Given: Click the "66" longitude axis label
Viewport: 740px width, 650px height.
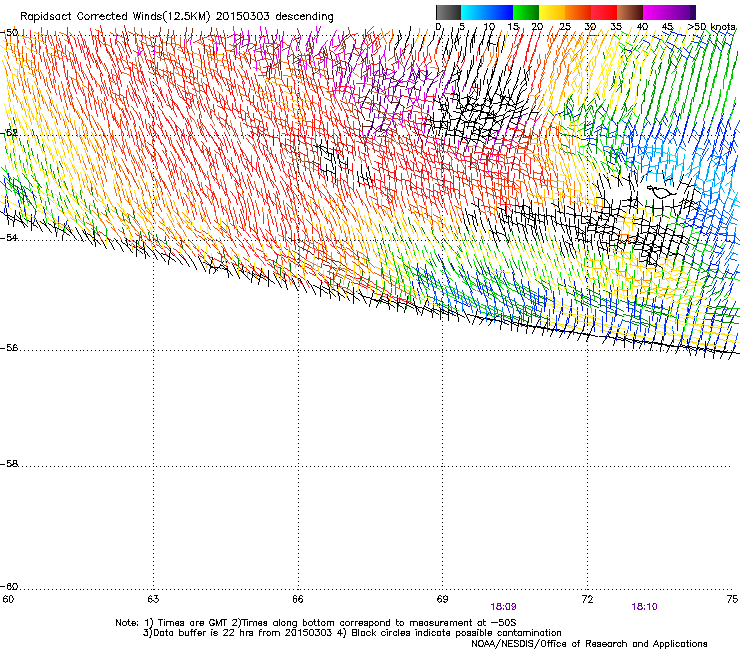Looking at the screenshot, I should [x=298, y=599].
